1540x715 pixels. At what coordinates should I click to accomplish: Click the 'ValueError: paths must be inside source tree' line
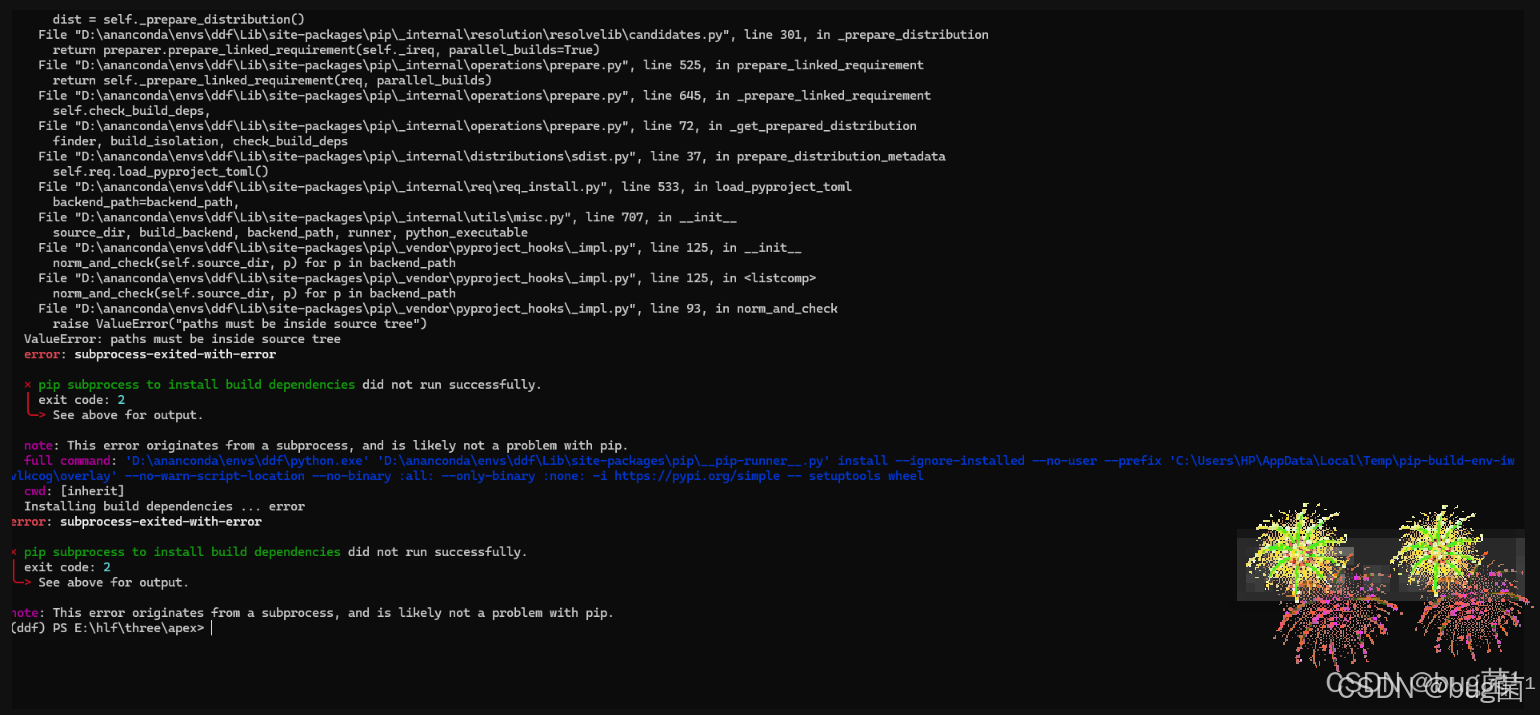coord(182,339)
